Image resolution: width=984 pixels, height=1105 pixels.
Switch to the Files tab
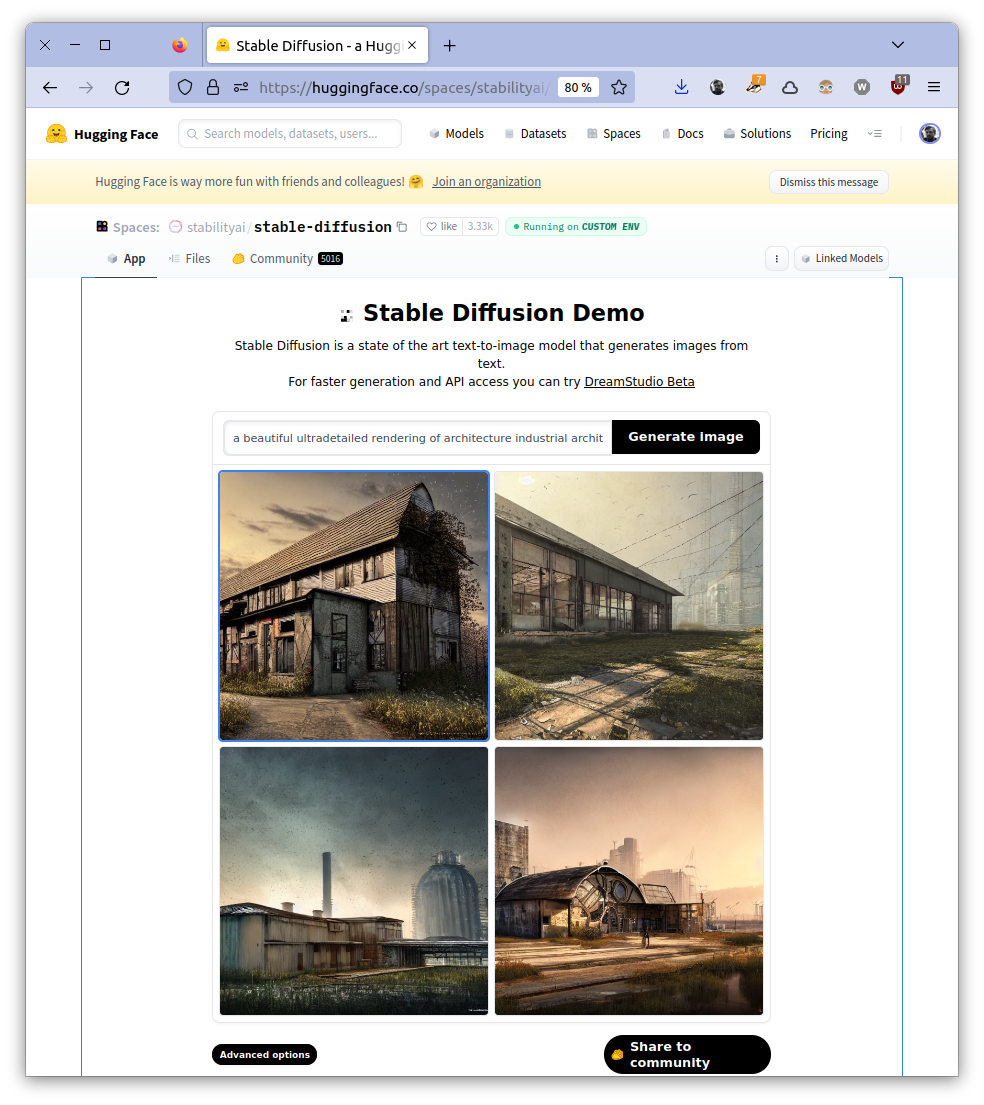click(189, 258)
